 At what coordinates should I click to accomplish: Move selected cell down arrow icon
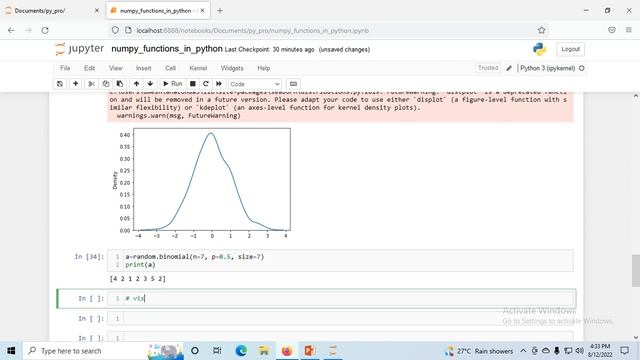(x=150, y=84)
